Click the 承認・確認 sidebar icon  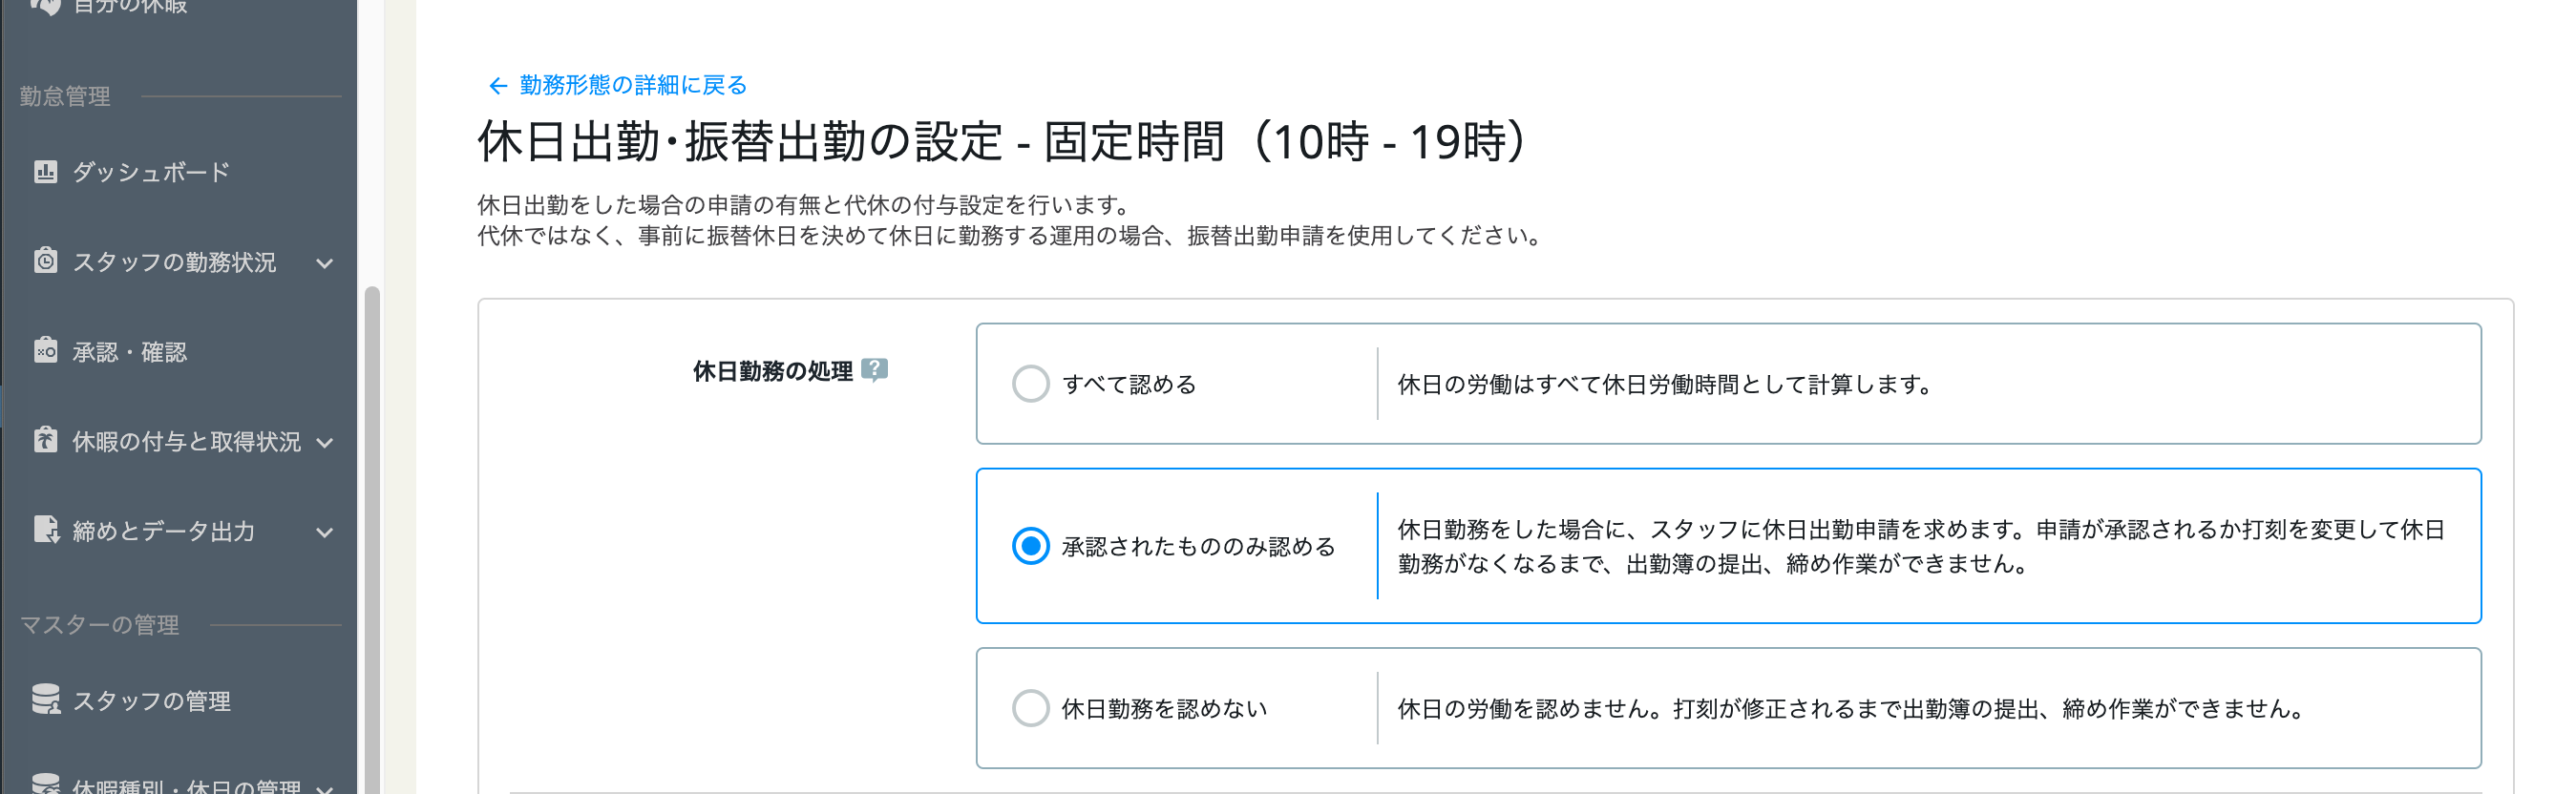tap(45, 351)
